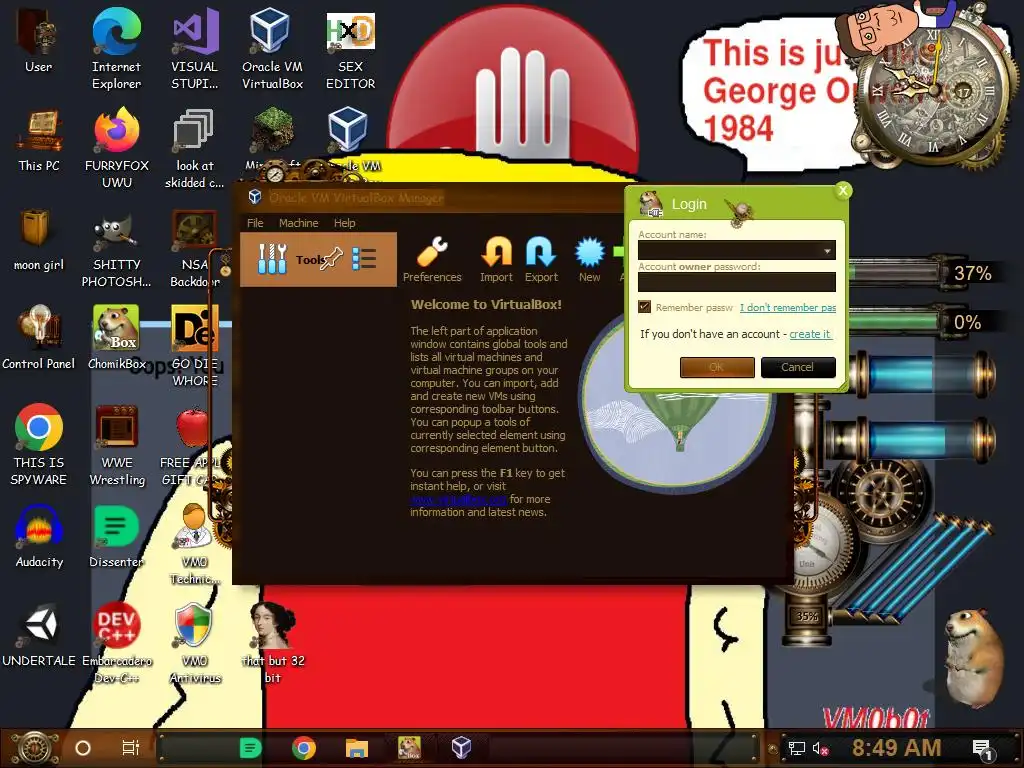Click the Cortana circle on taskbar
Screen dimensions: 1024x768
(83, 748)
